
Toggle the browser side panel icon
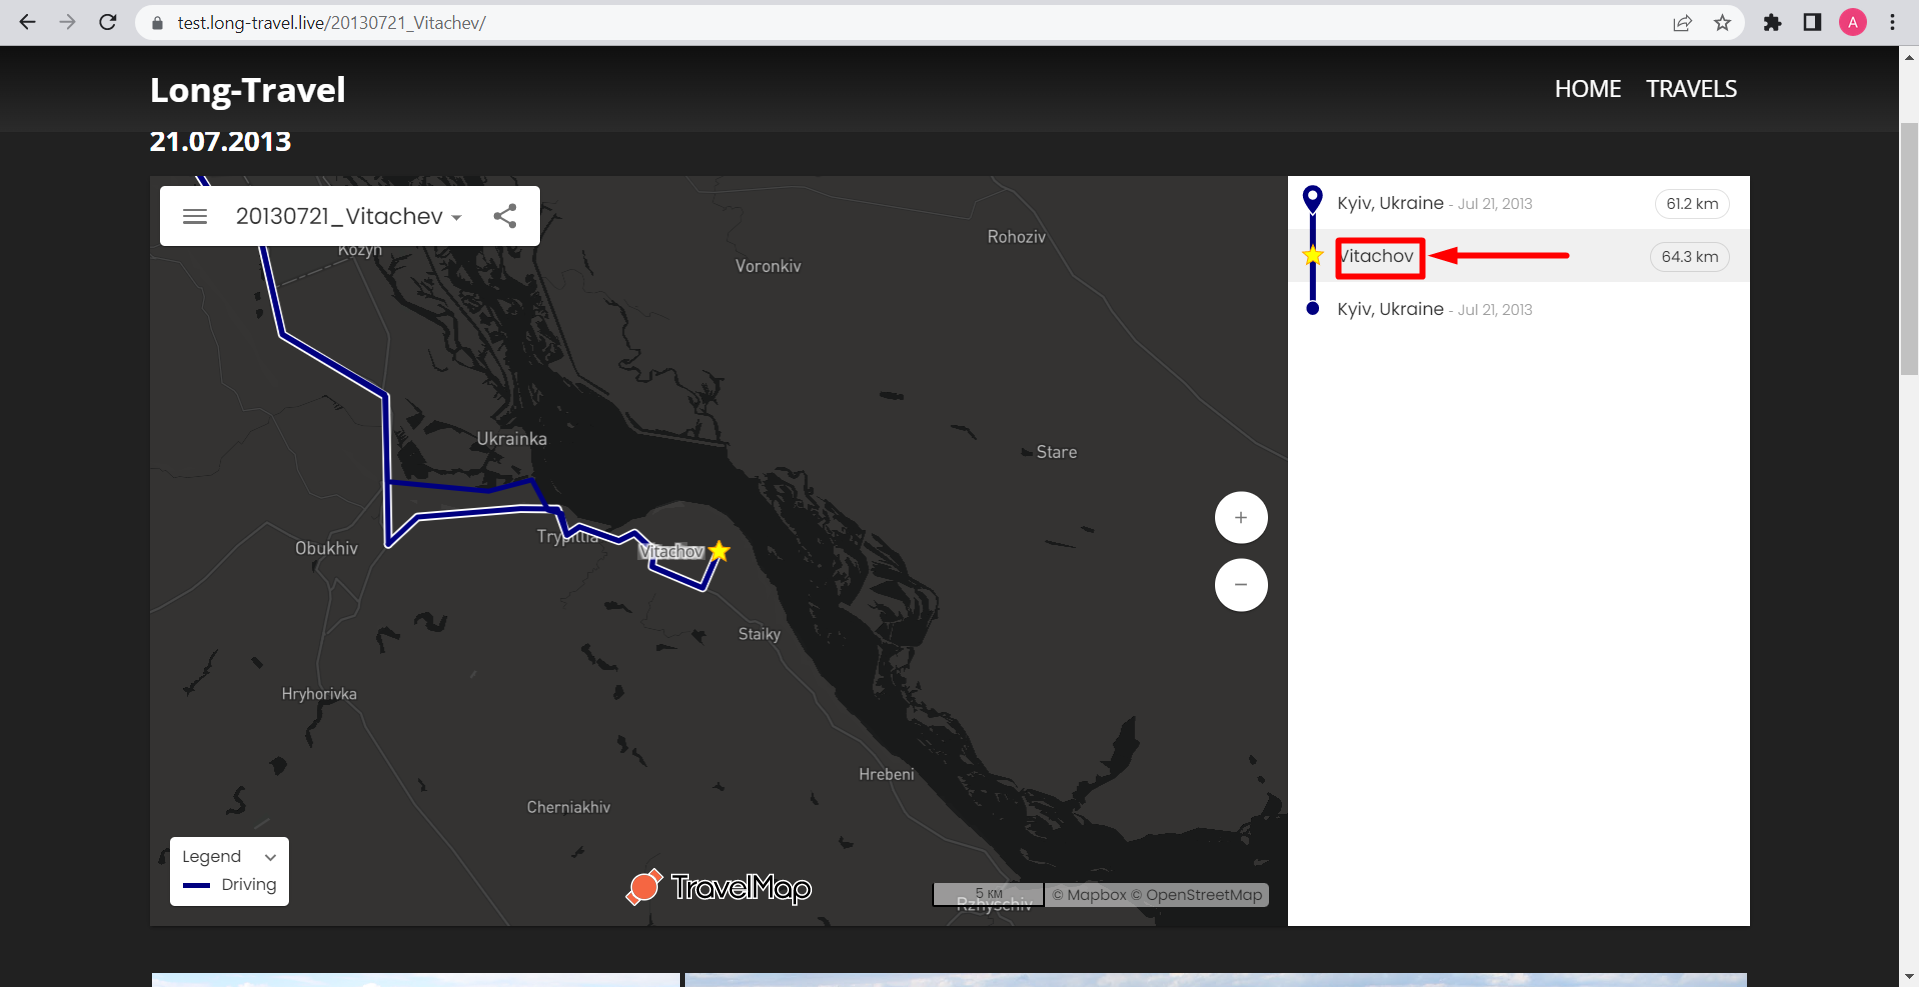[x=1812, y=23]
